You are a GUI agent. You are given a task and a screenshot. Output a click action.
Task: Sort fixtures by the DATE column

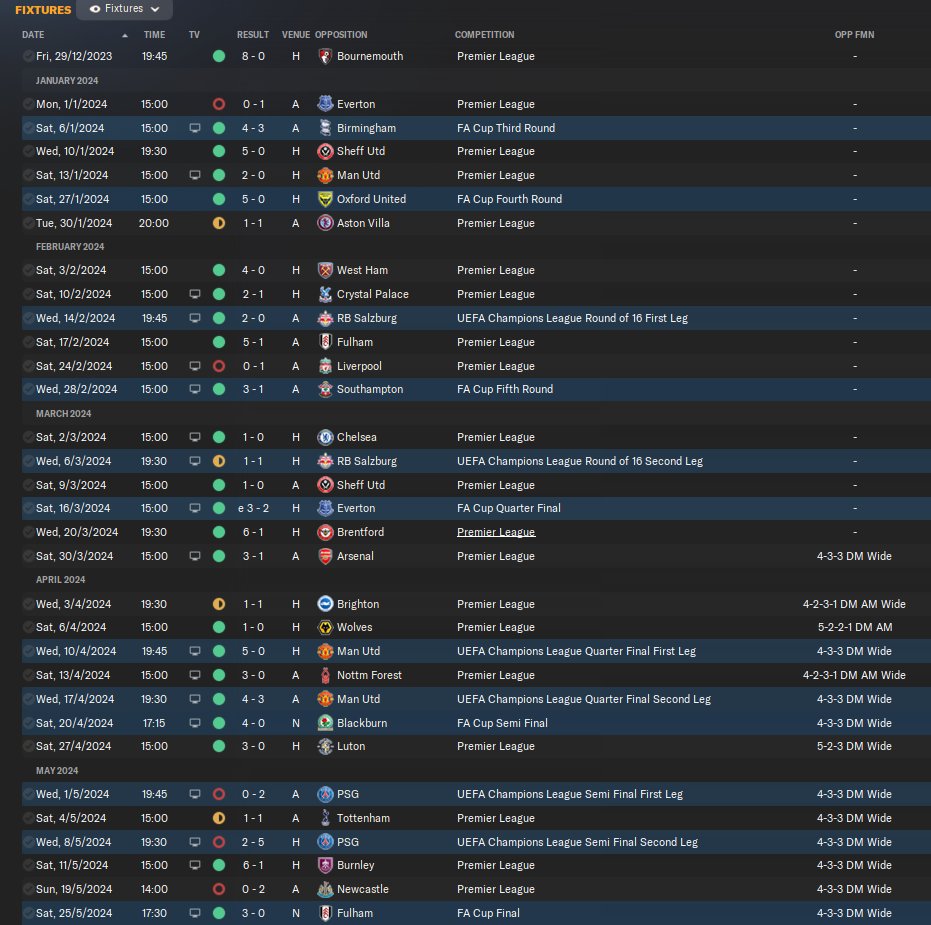tap(33, 34)
